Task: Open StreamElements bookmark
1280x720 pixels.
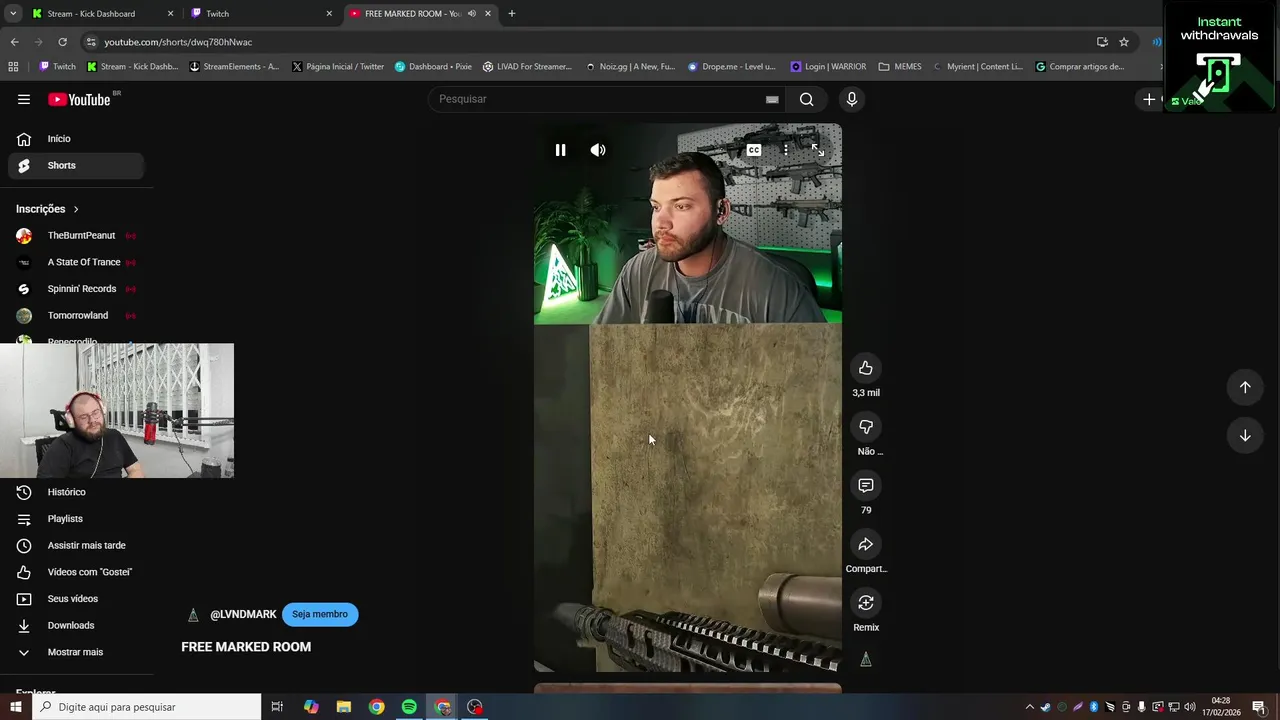Action: 234,67
